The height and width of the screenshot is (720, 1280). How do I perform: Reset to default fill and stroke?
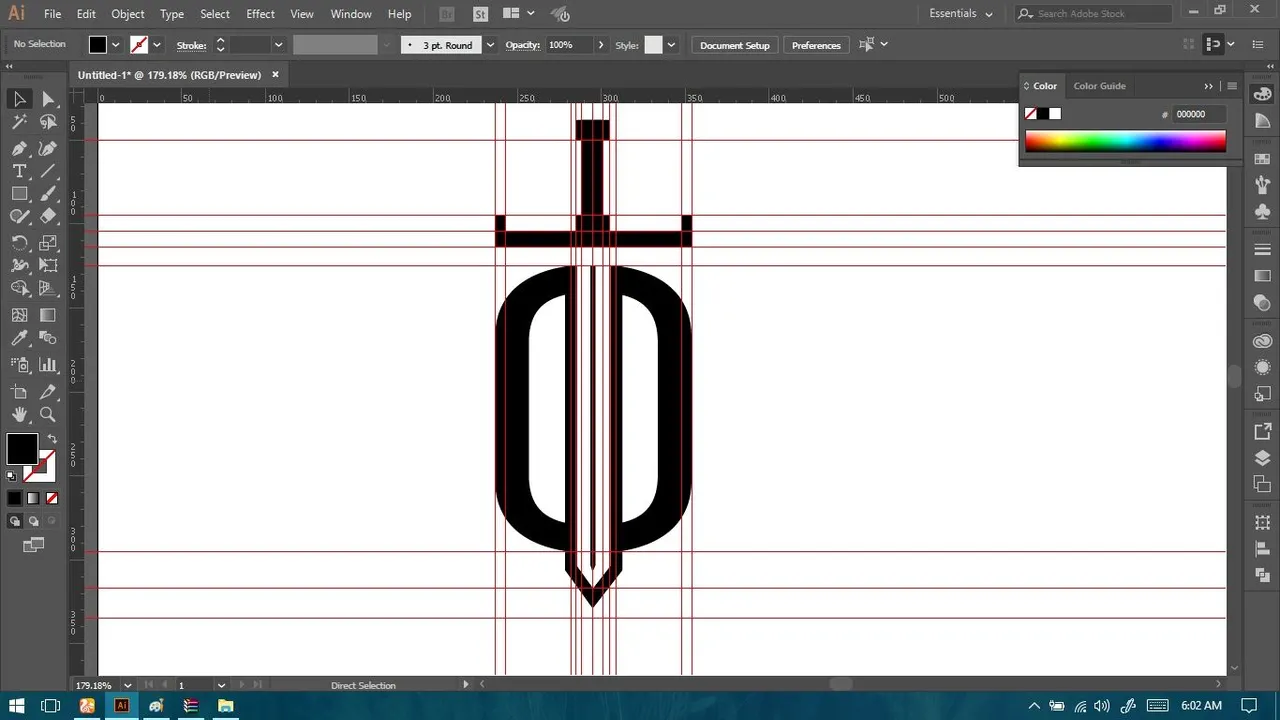click(12, 476)
